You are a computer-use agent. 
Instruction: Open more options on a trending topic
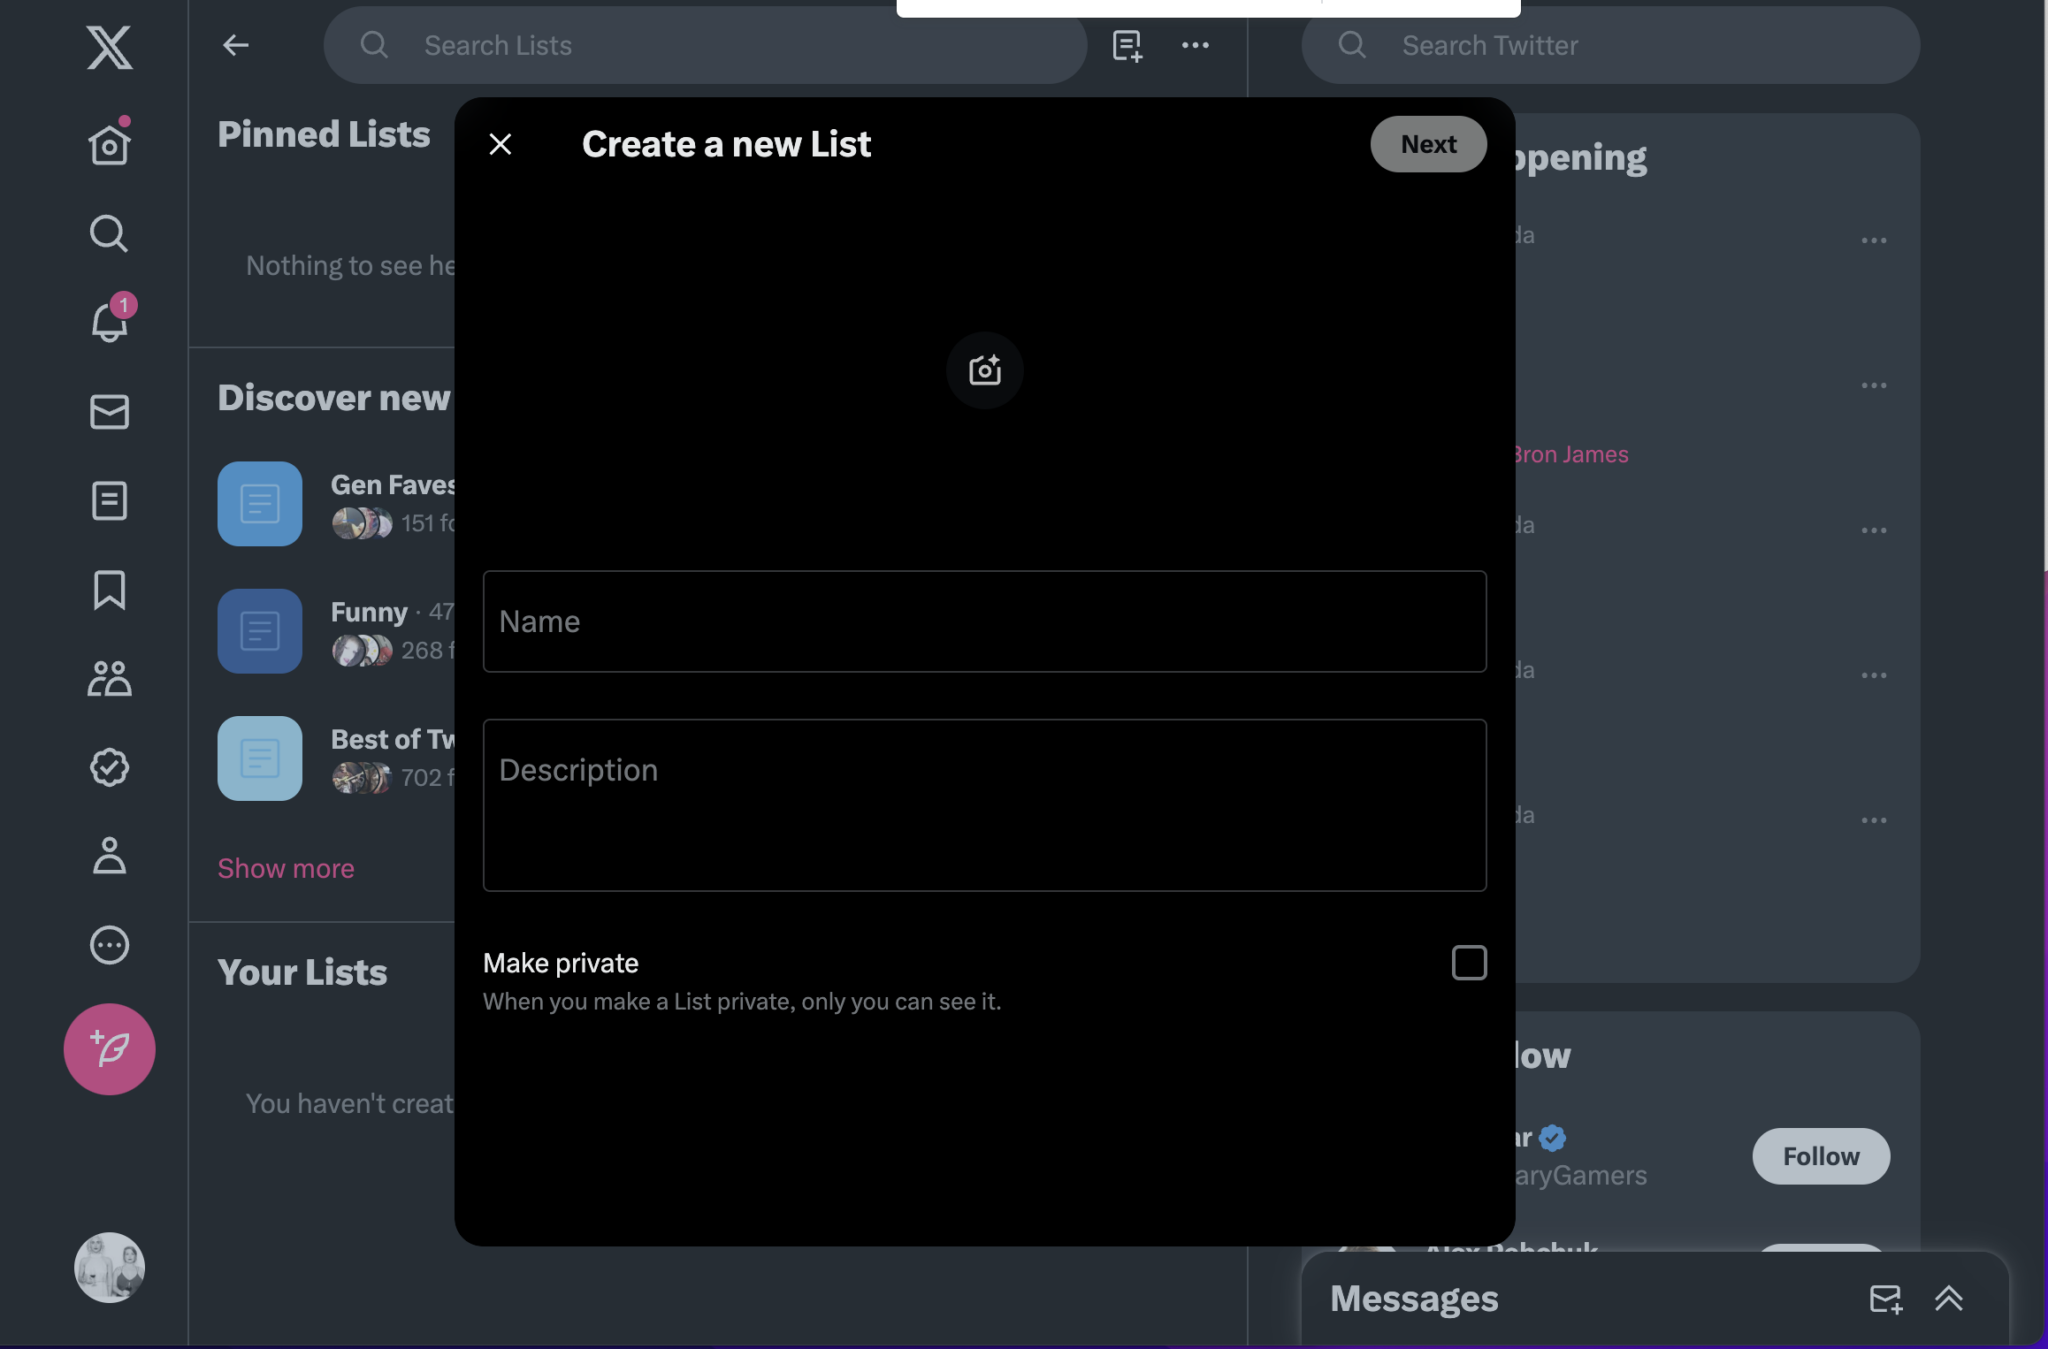[1875, 239]
